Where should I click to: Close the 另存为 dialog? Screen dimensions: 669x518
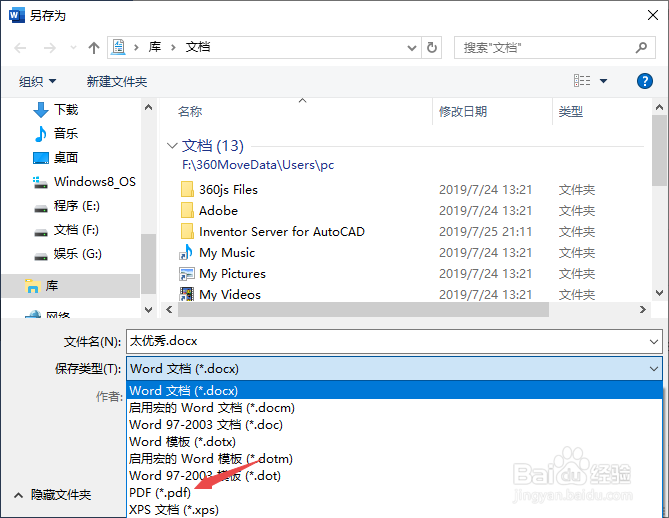[x=653, y=15]
